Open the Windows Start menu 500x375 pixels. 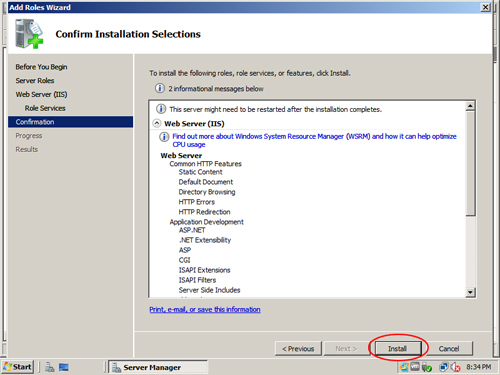point(17,367)
